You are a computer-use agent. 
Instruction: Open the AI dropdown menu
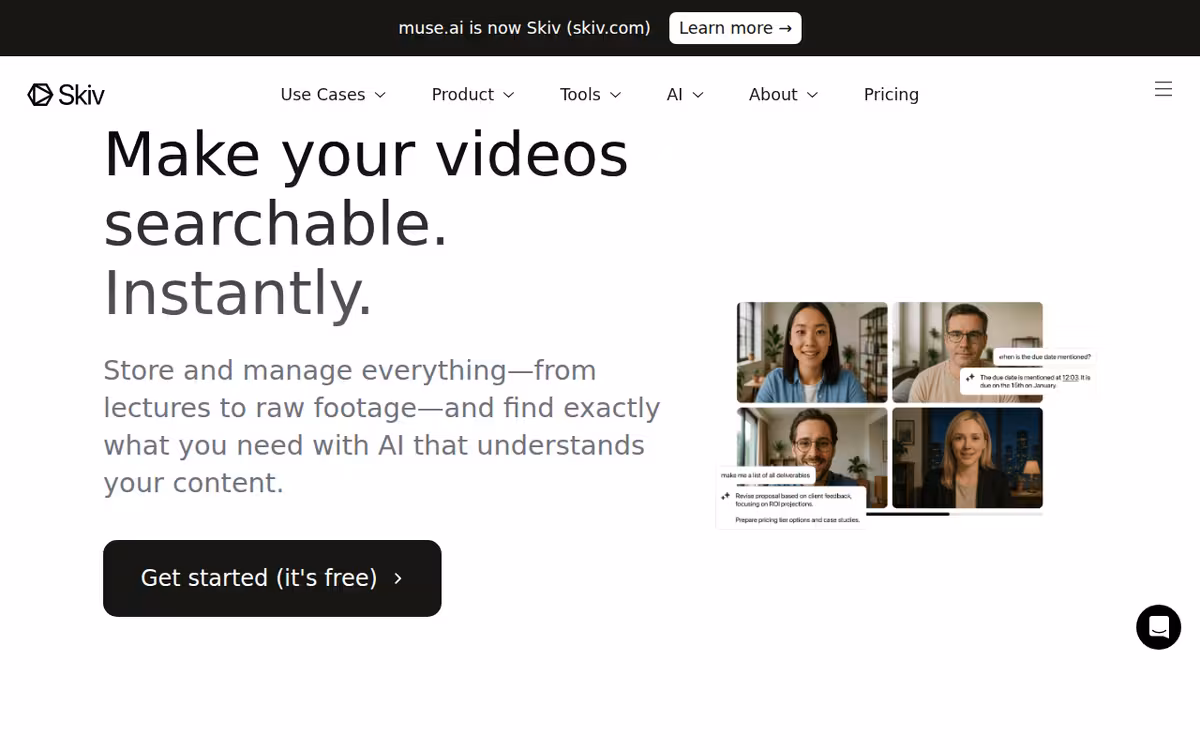pos(685,94)
